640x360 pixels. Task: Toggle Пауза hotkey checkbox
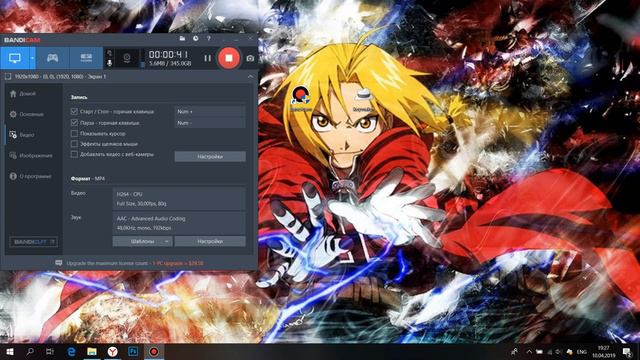click(74, 122)
